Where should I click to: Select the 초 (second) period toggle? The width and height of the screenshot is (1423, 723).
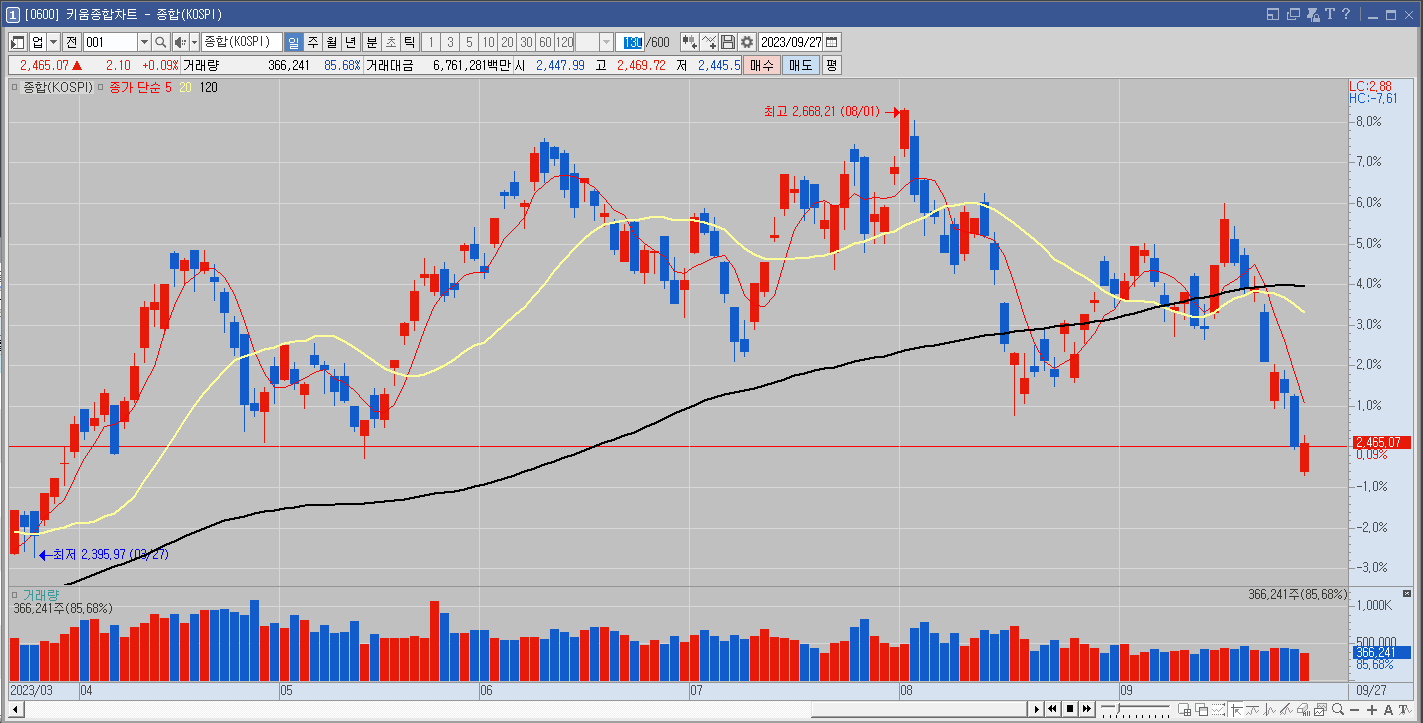pos(391,42)
